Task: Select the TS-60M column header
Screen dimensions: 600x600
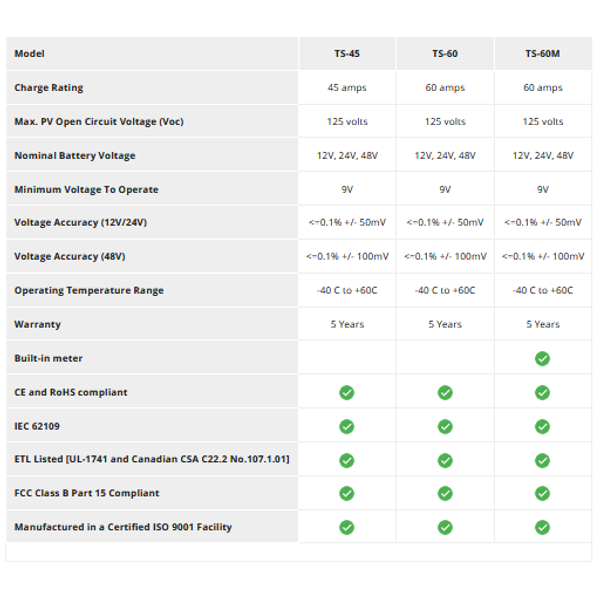Action: pyautogui.click(x=543, y=54)
